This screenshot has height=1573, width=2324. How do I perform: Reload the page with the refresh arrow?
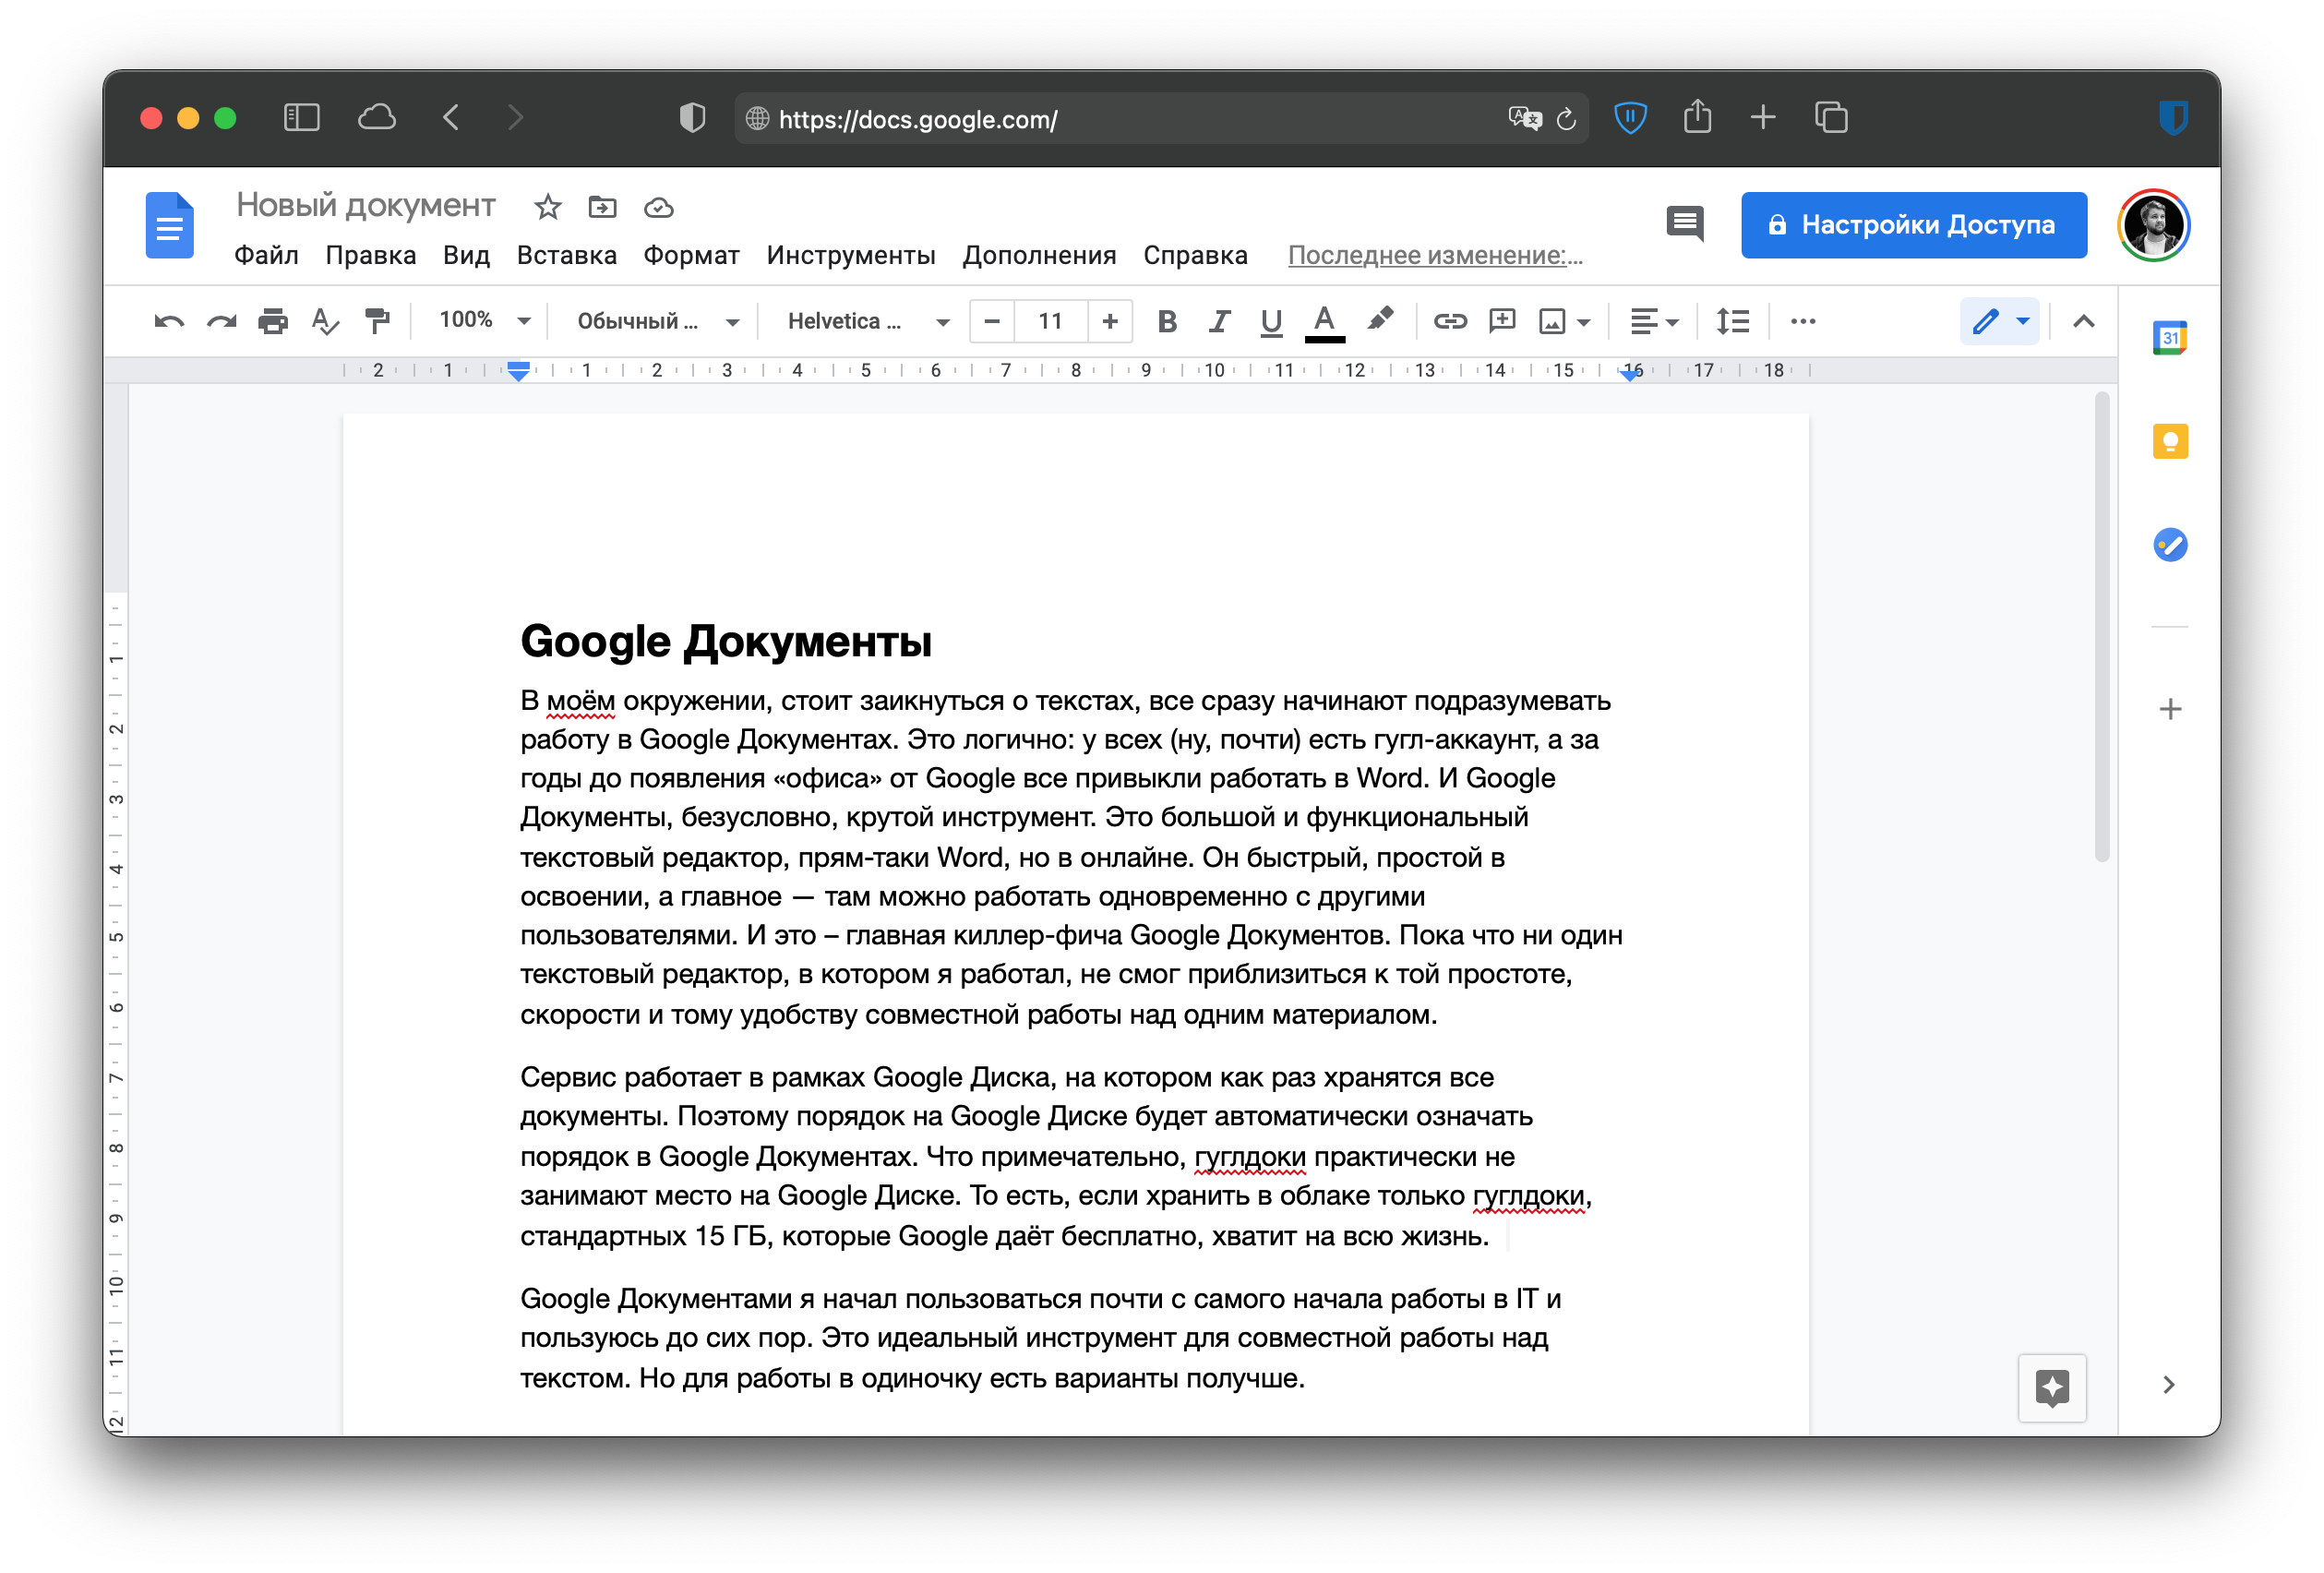[1566, 119]
